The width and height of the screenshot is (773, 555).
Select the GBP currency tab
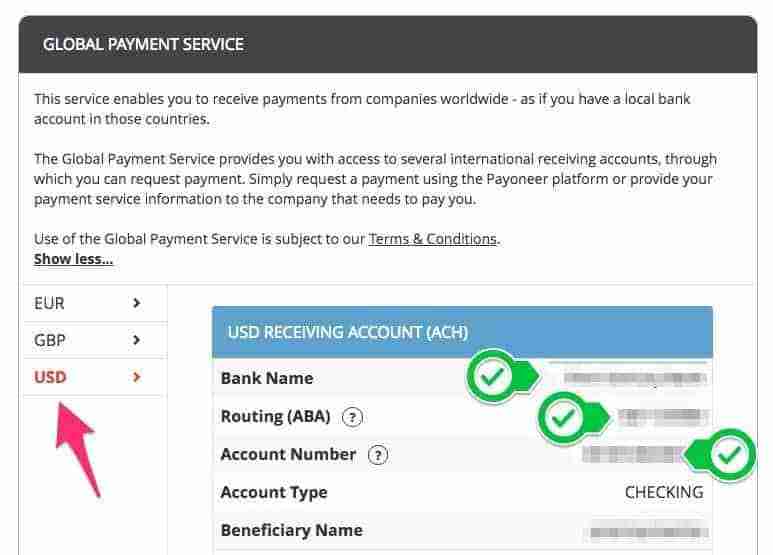[x=95, y=340]
